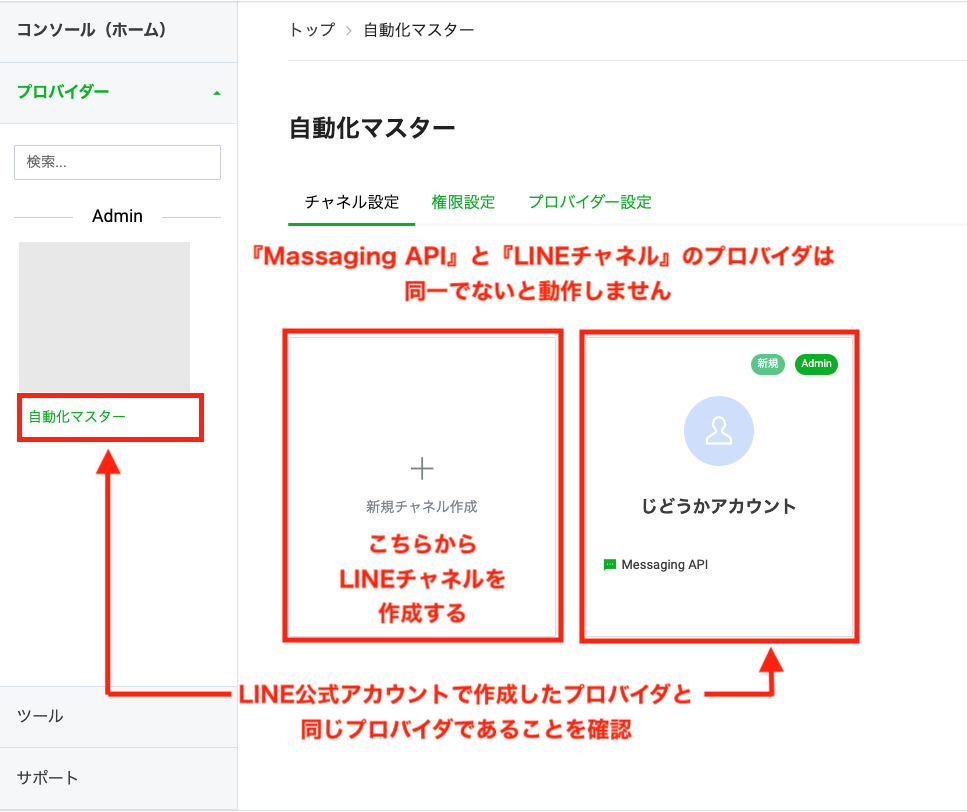
Task: Switch to the チャネル設定 tab
Action: point(352,202)
